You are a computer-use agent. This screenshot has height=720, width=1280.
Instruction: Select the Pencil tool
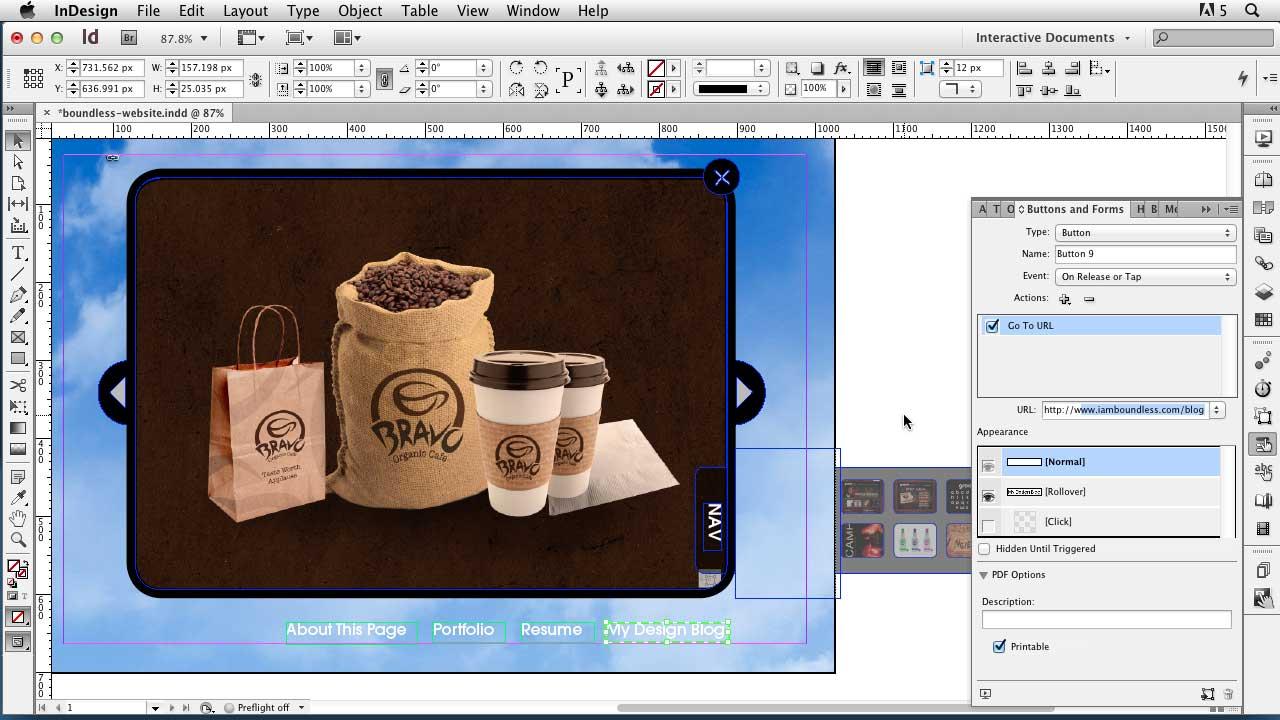click(18, 316)
